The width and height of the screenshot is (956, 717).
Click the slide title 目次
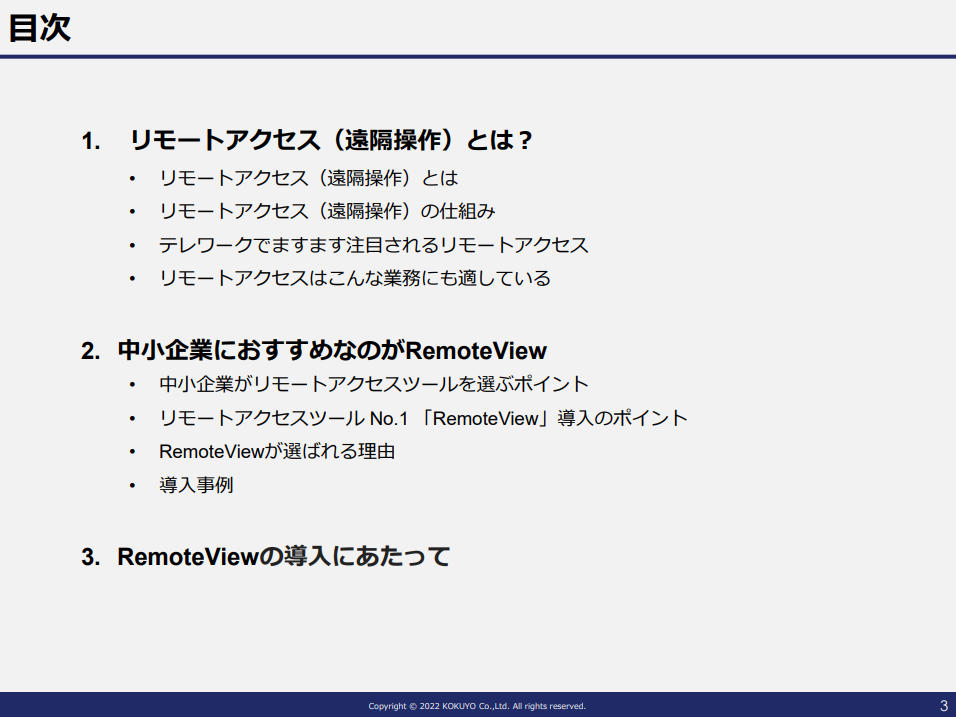point(40,28)
